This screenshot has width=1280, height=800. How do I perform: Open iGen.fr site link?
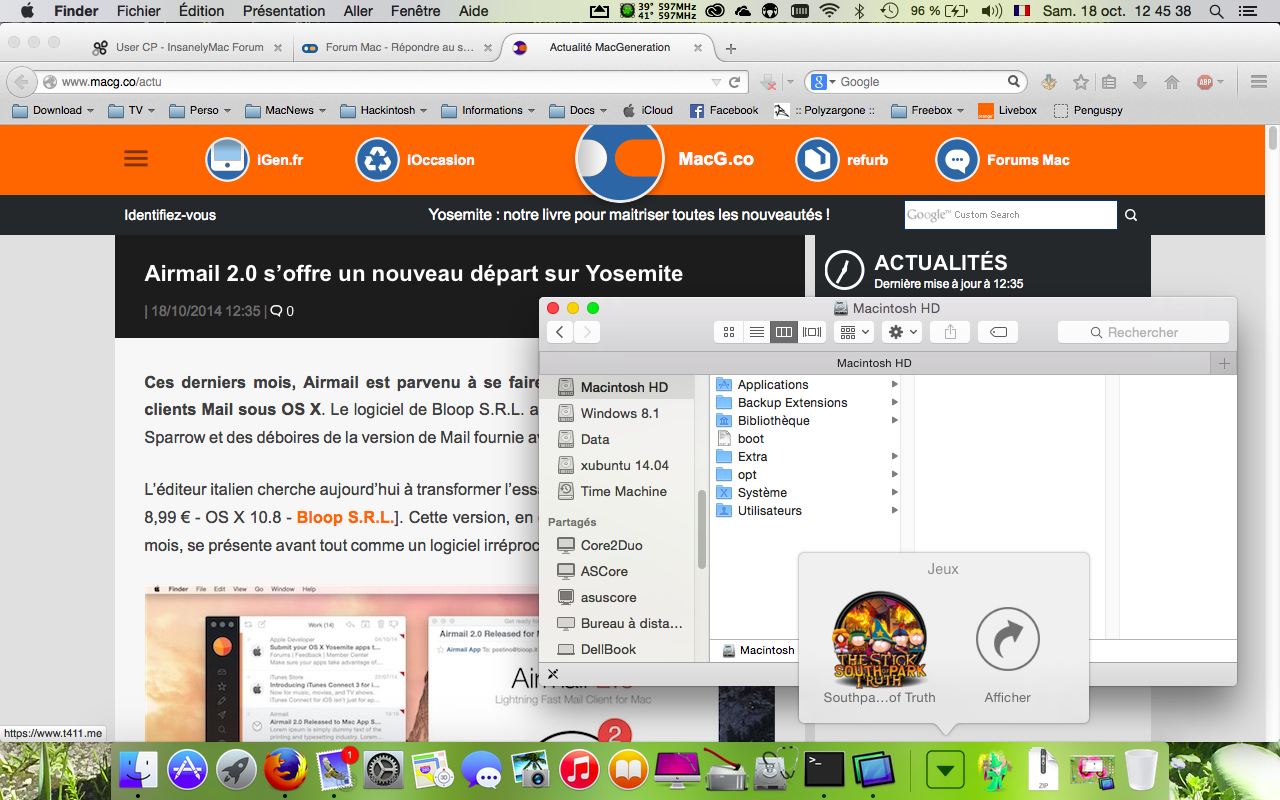[255, 159]
